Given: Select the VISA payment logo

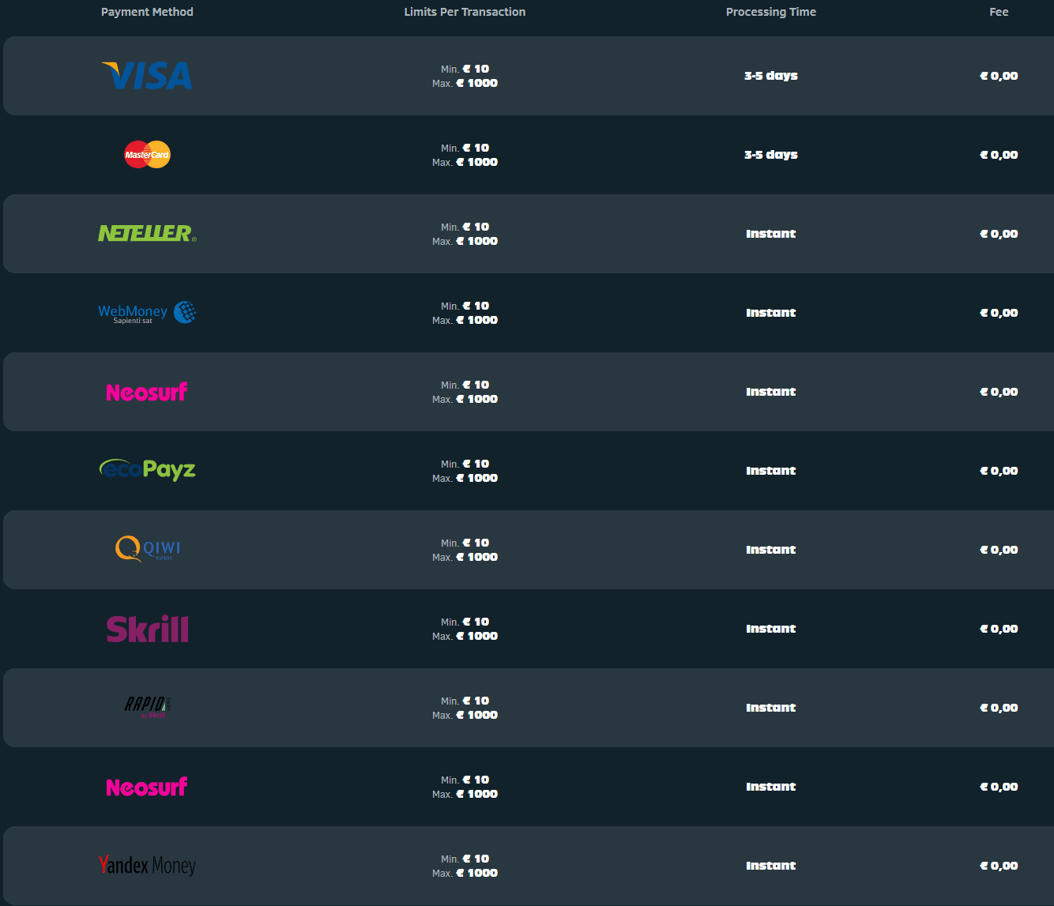Looking at the screenshot, I should (x=147, y=75).
